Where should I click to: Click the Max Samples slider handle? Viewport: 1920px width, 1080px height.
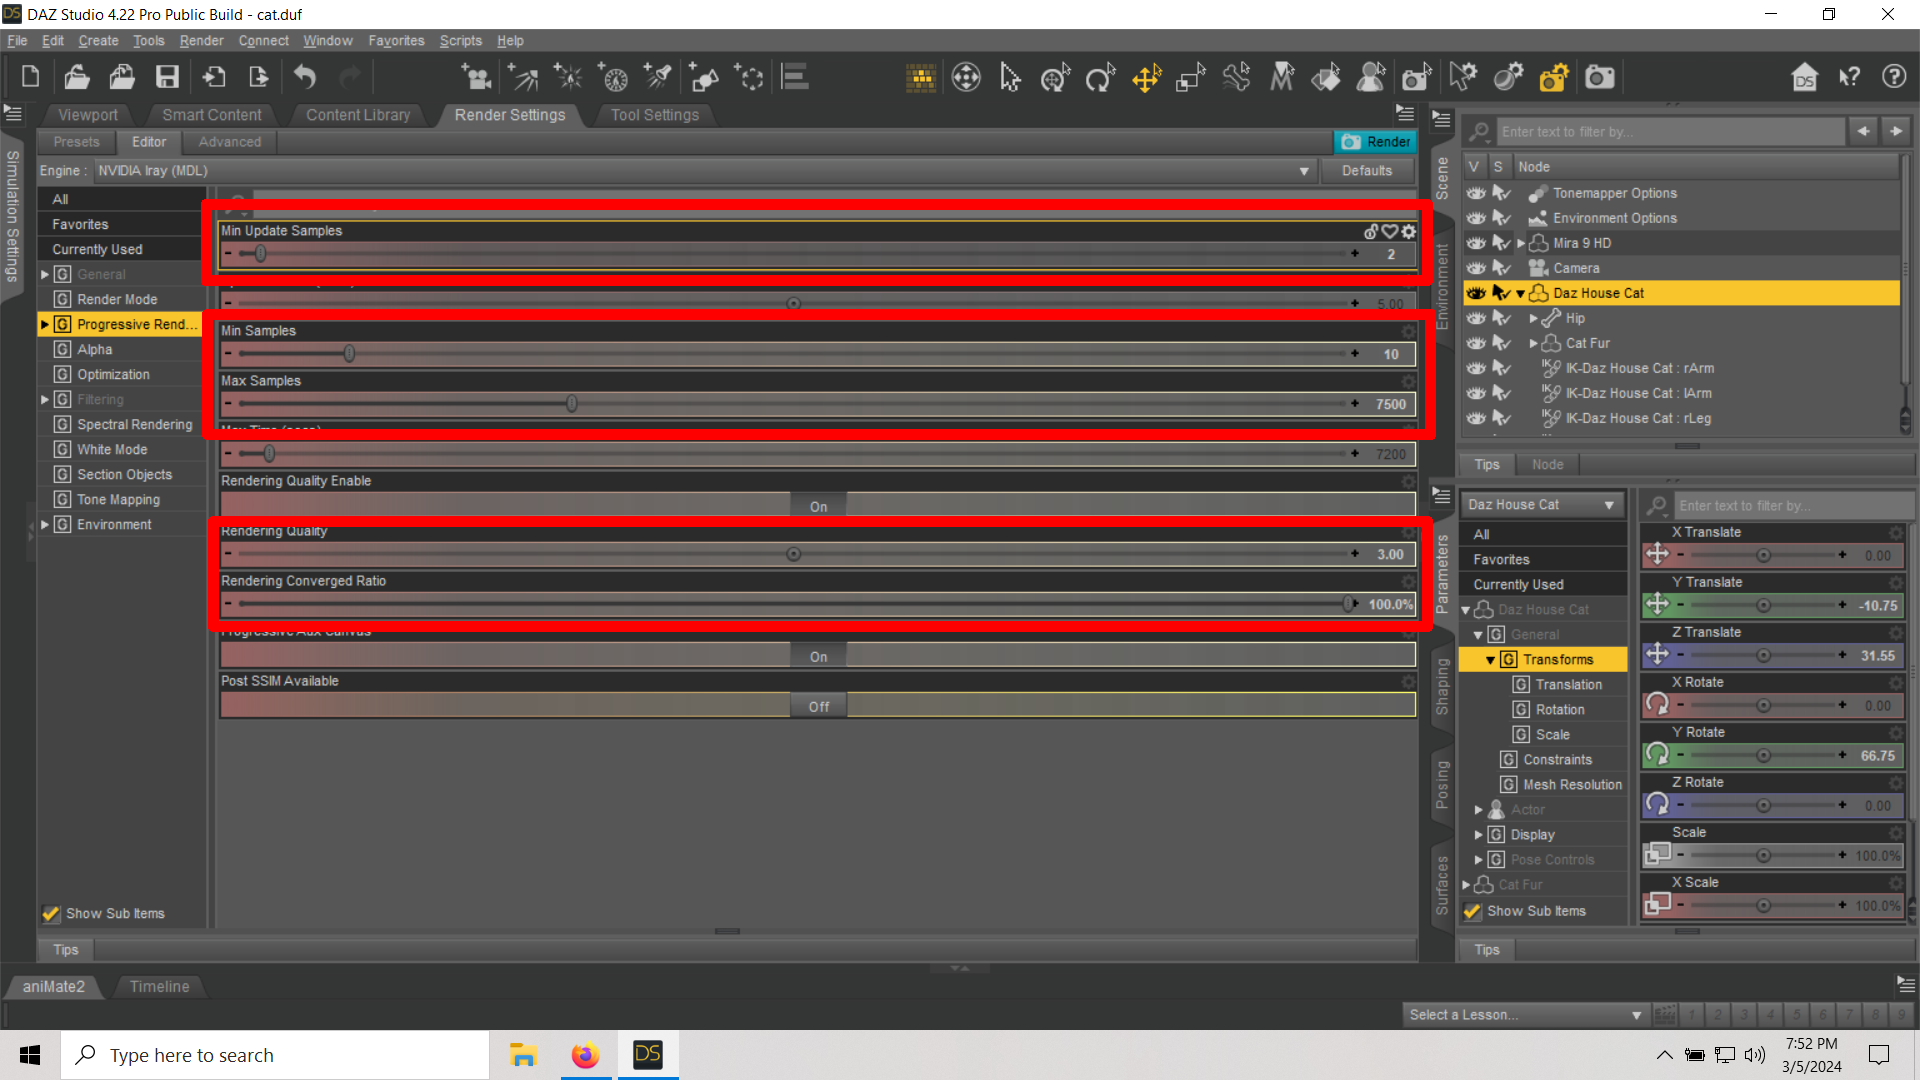click(571, 404)
